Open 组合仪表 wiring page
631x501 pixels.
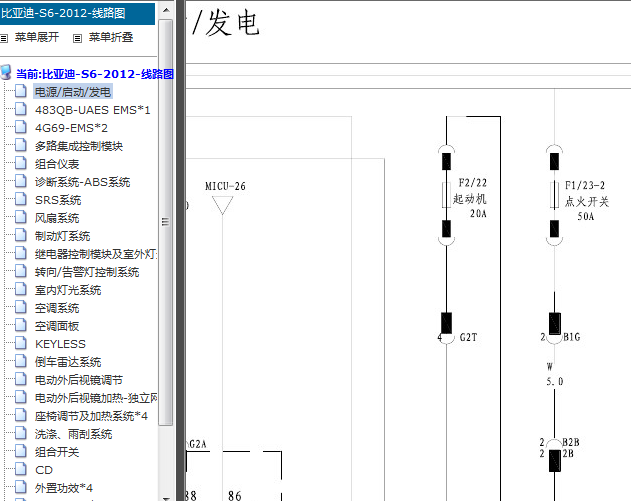tap(57, 164)
